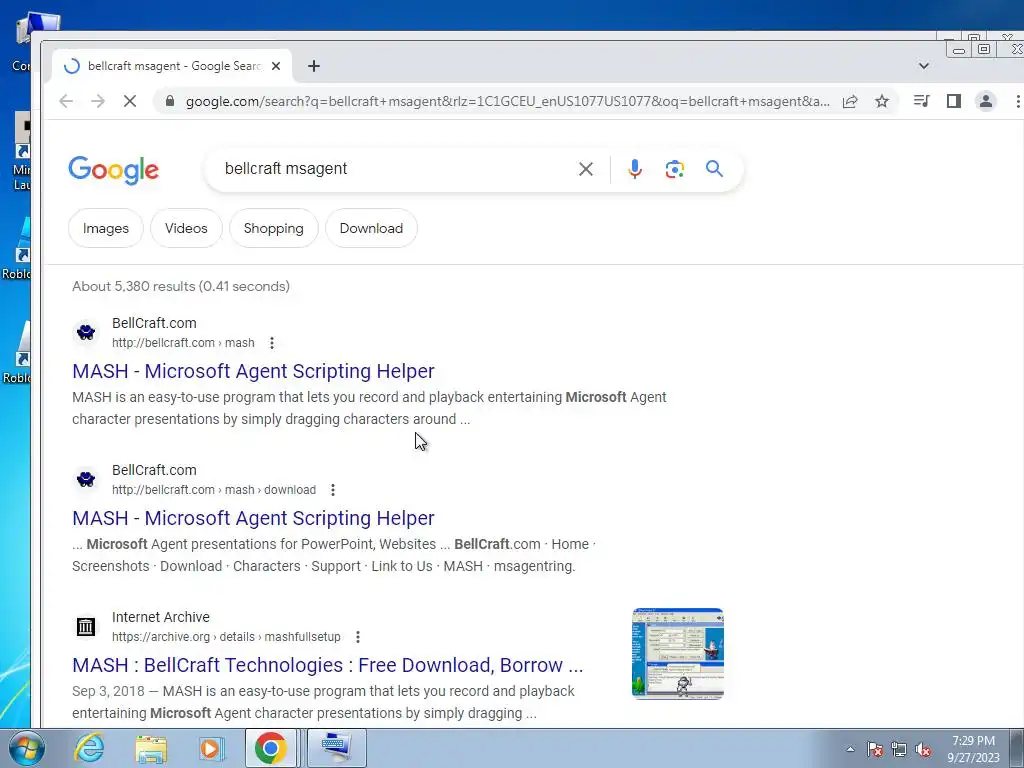Select the Download filter chip
1024x768 pixels.
point(371,229)
